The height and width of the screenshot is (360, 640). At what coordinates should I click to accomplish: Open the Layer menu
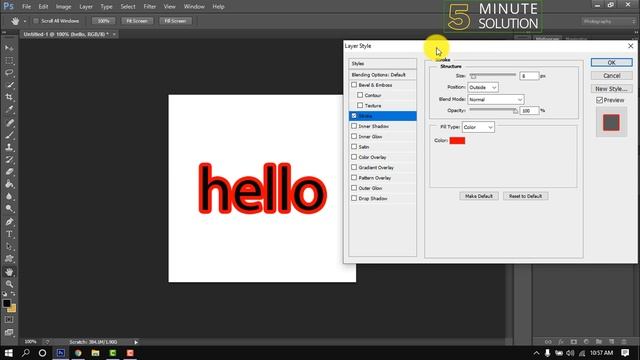point(86,7)
